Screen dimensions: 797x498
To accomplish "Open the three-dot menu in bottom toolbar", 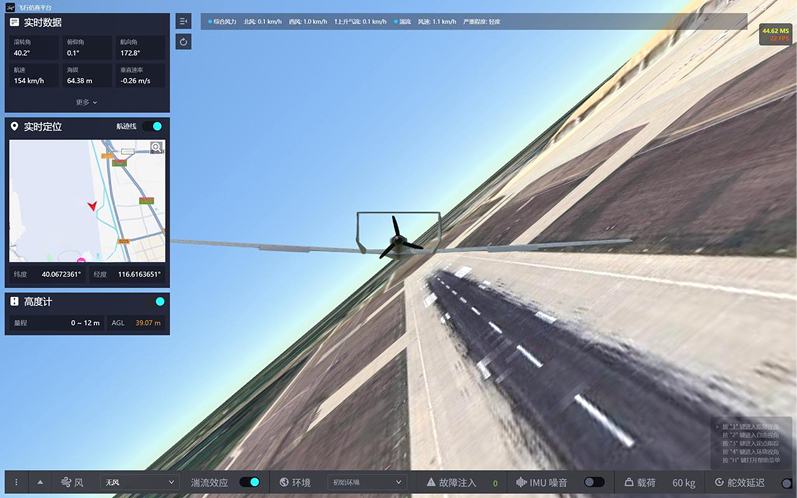I will [x=16, y=482].
